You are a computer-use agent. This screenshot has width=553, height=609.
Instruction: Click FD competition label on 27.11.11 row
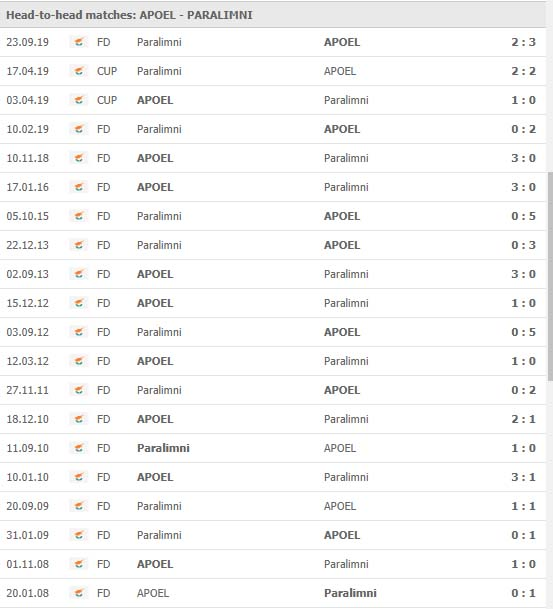[103, 390]
